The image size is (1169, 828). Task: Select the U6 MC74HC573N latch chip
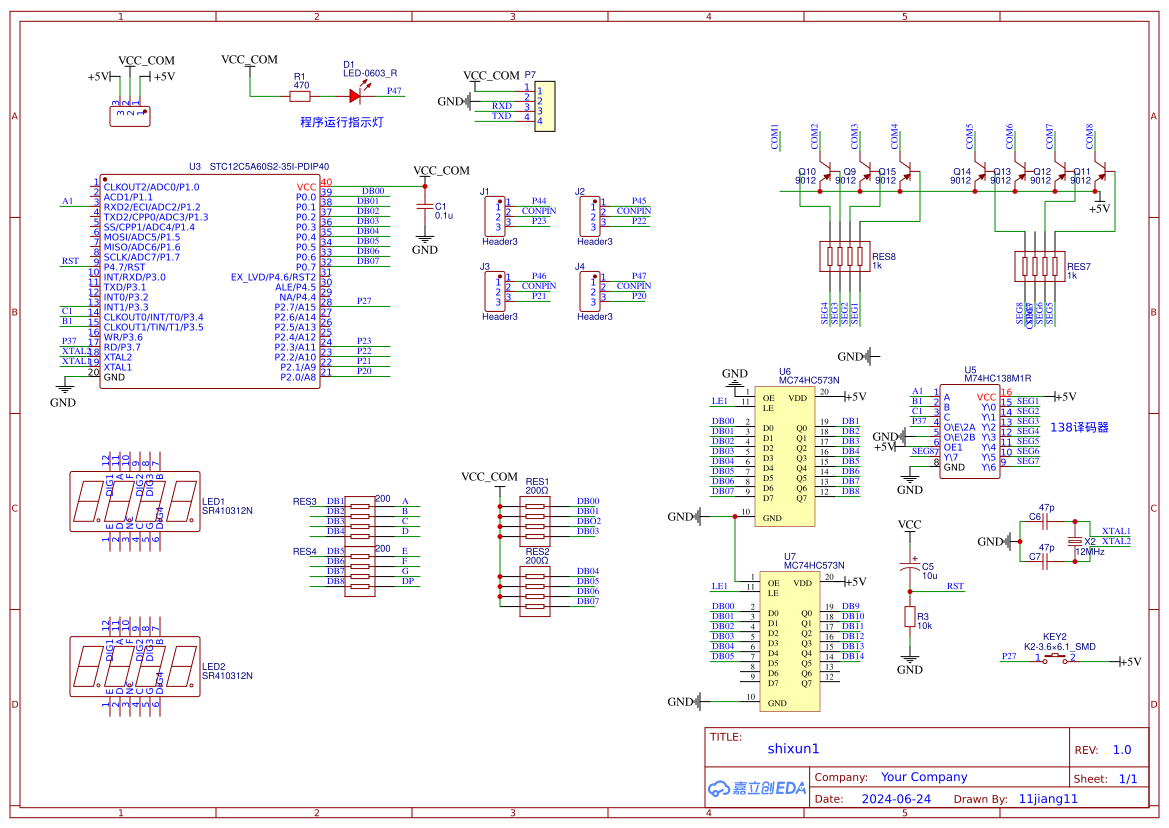(785, 458)
